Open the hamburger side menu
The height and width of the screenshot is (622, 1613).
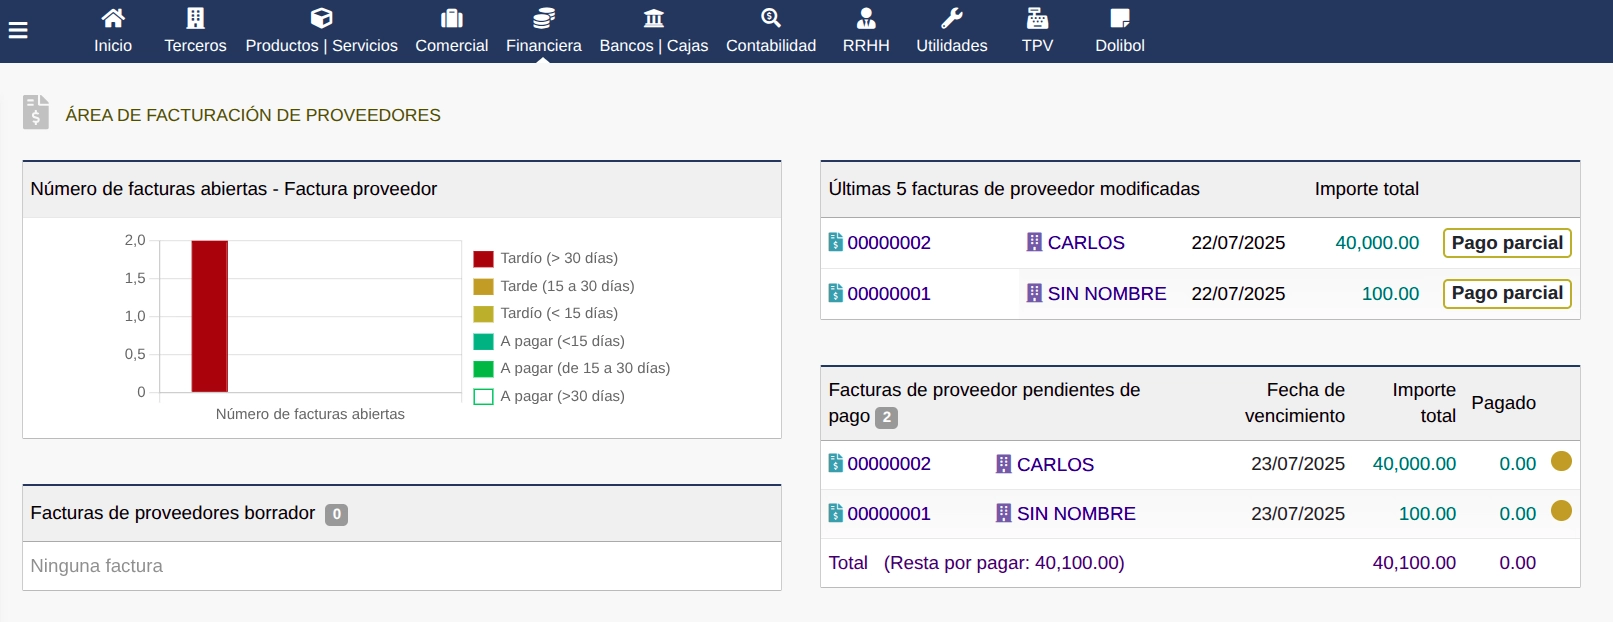(18, 30)
